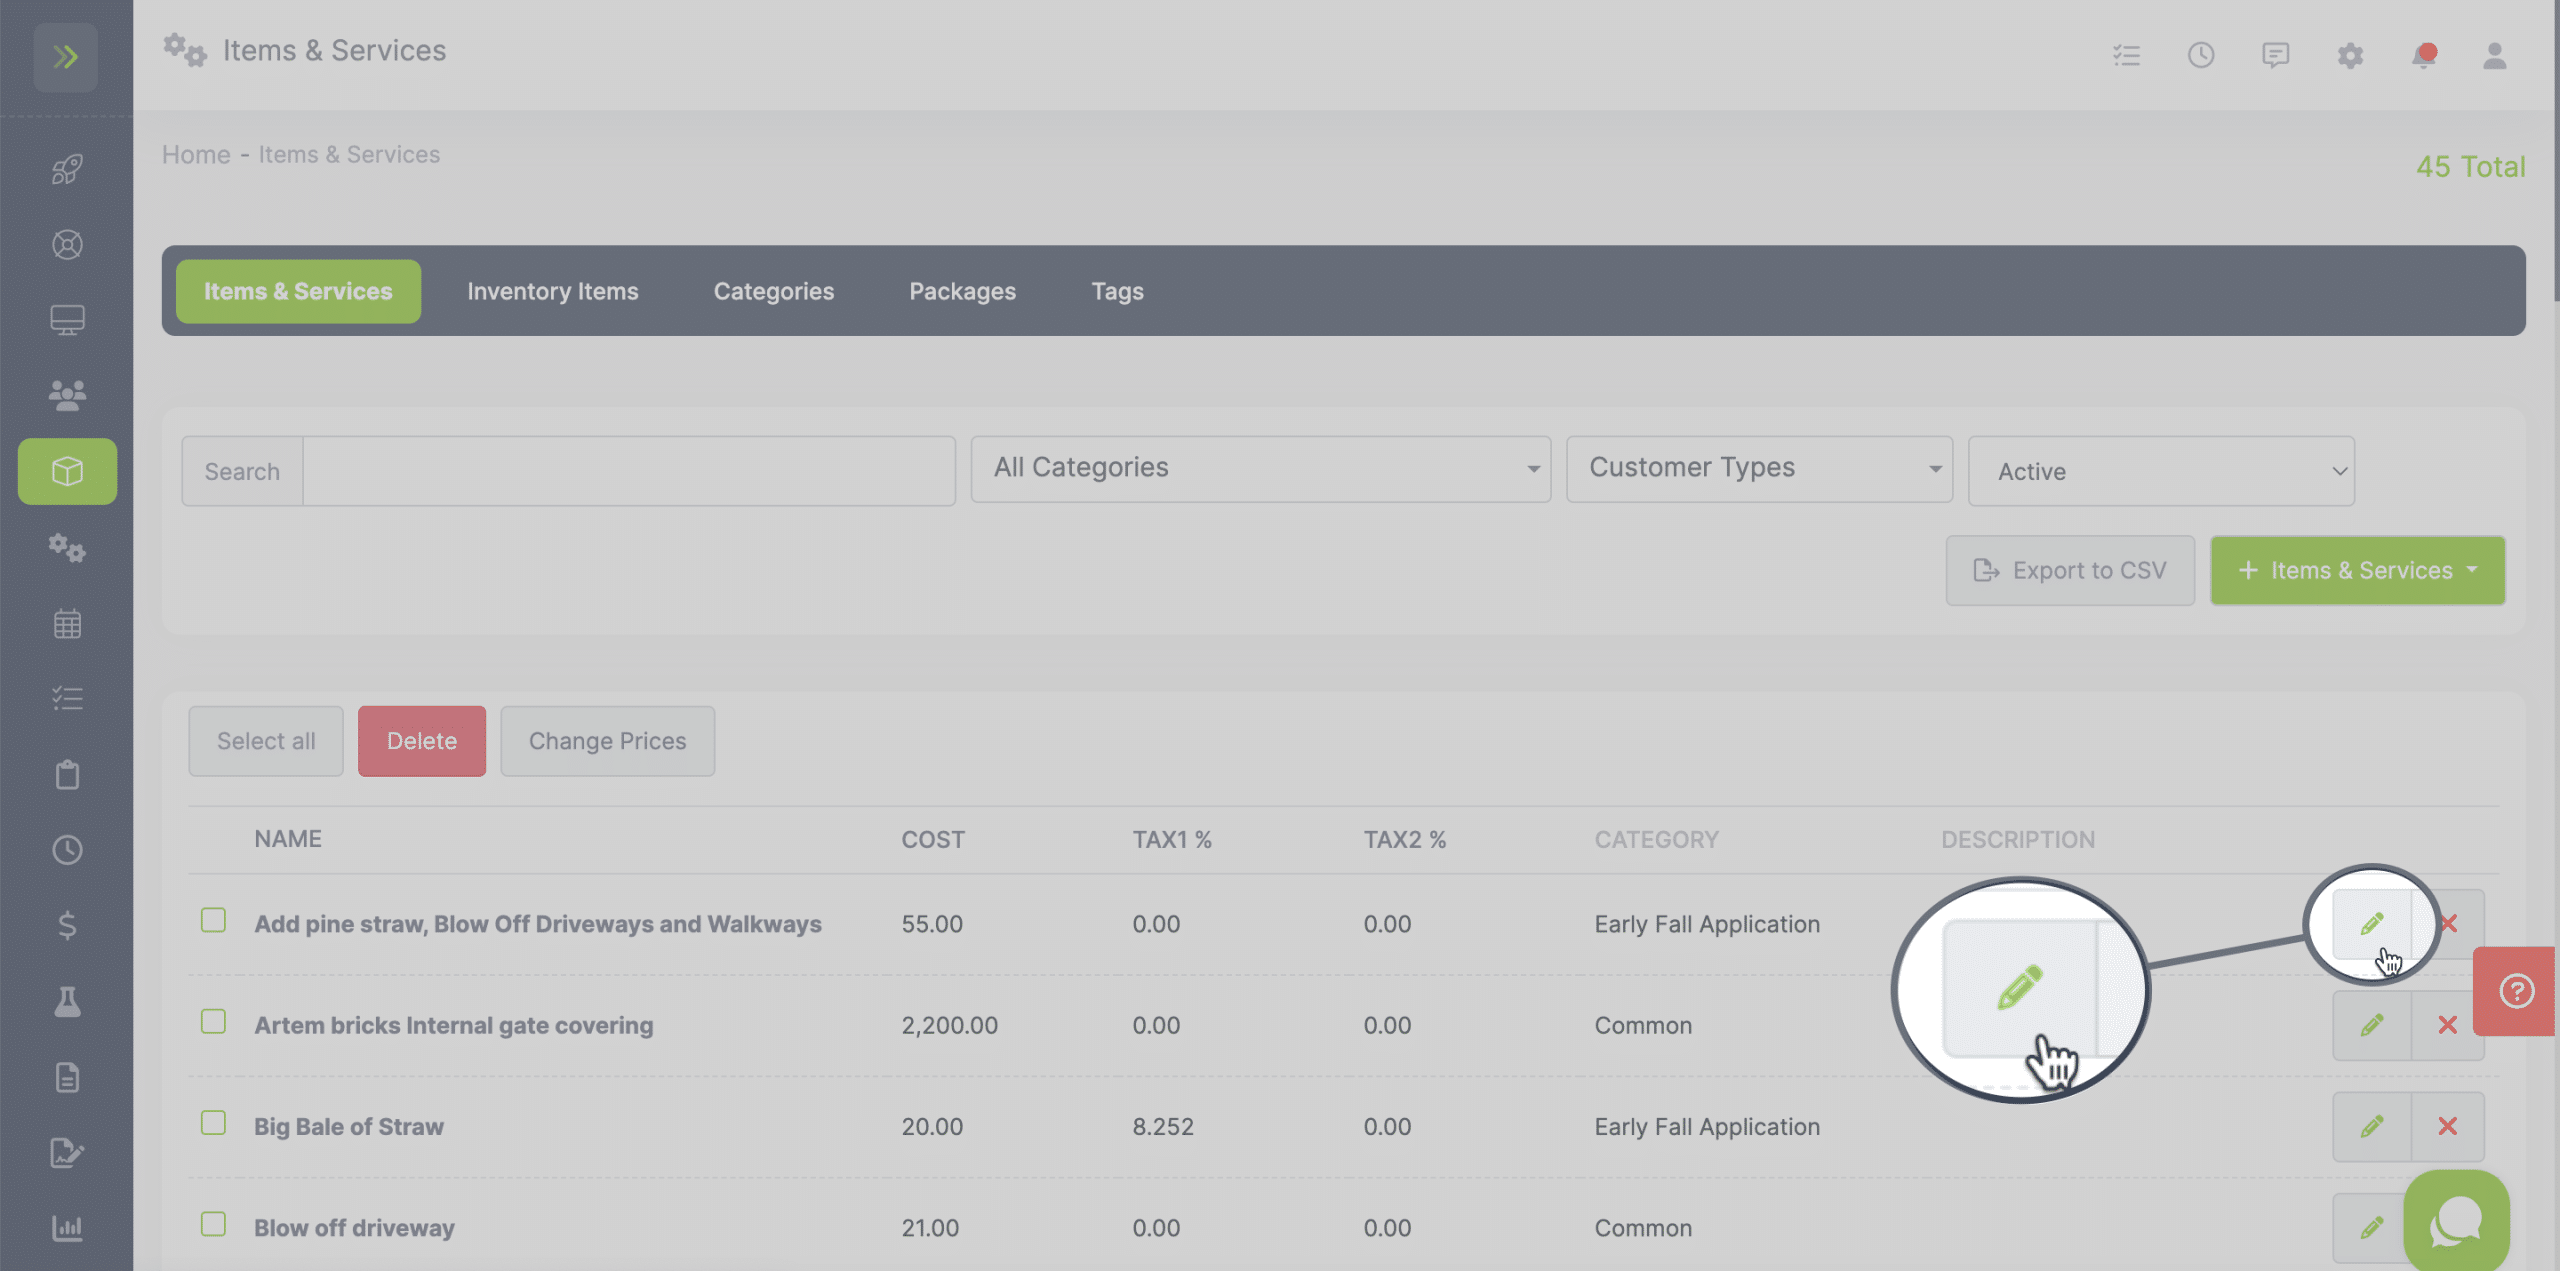Open the calendar grid sidebar icon

point(67,623)
